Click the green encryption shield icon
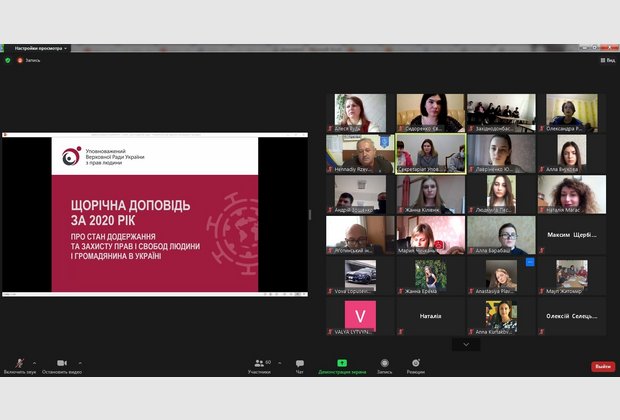The width and height of the screenshot is (620, 420). [x=8, y=60]
